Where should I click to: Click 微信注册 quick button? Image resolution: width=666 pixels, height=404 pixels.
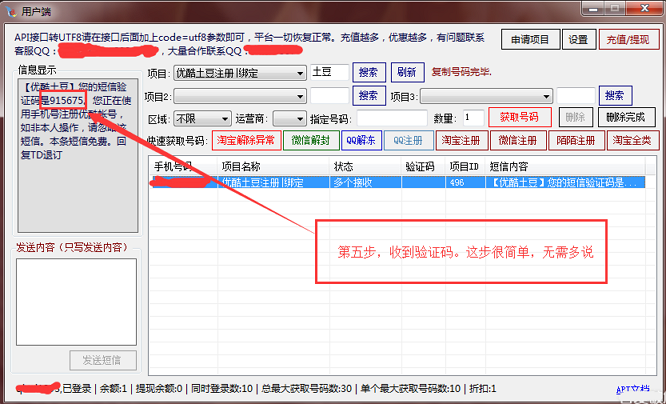(518, 141)
